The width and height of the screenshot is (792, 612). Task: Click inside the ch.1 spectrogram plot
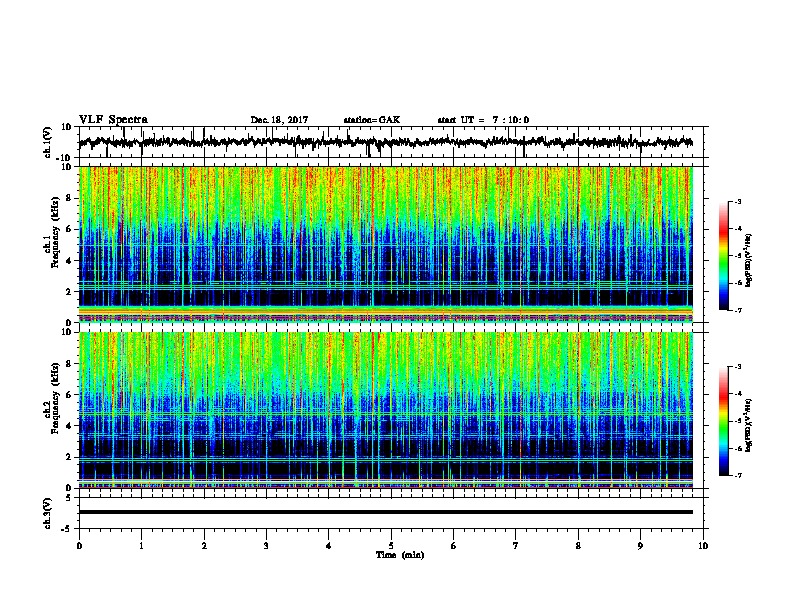click(x=386, y=244)
